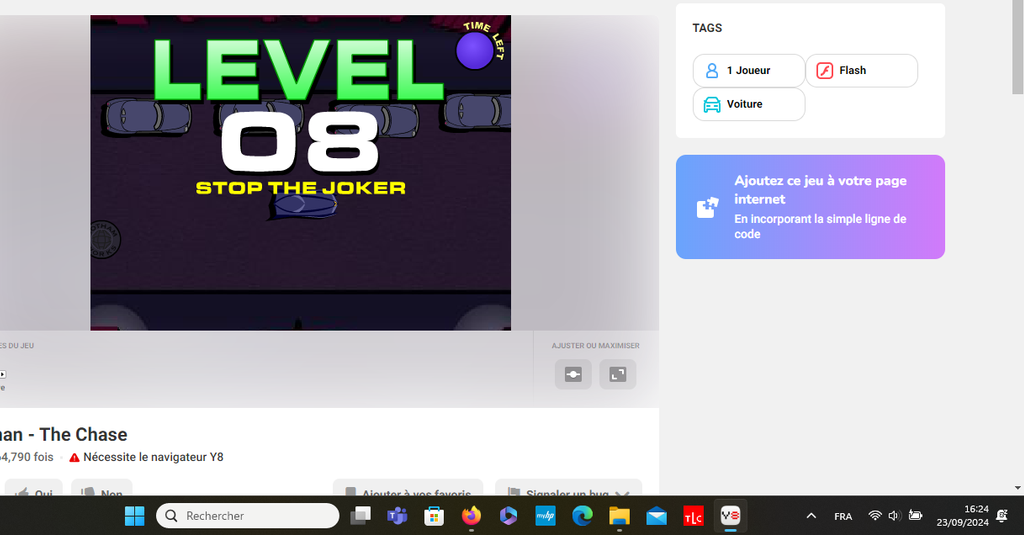
Task: Open Microsoft Teams from the taskbar
Action: (x=397, y=516)
